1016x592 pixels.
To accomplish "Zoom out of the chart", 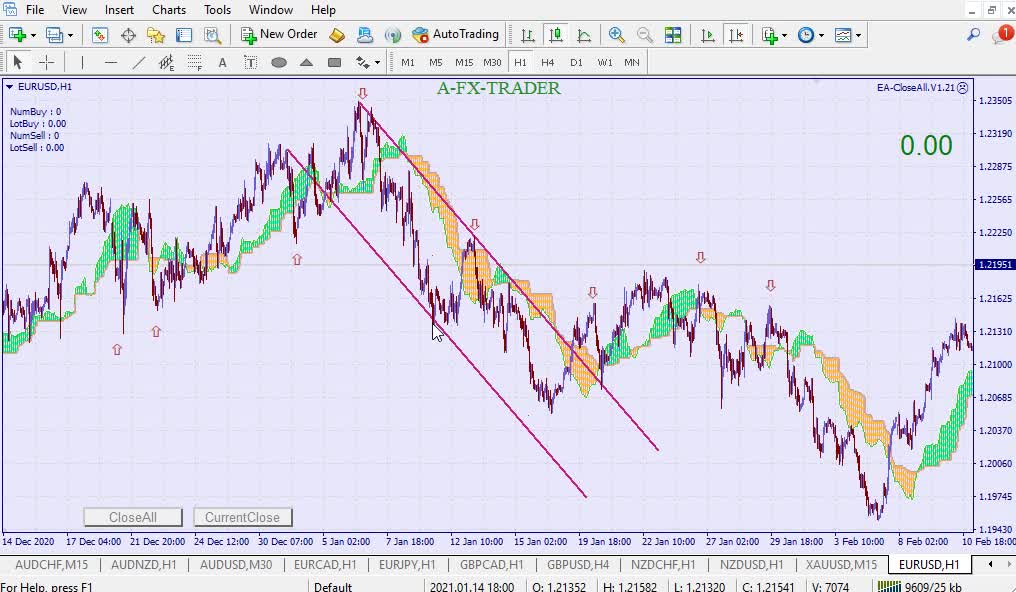I will (x=645, y=35).
